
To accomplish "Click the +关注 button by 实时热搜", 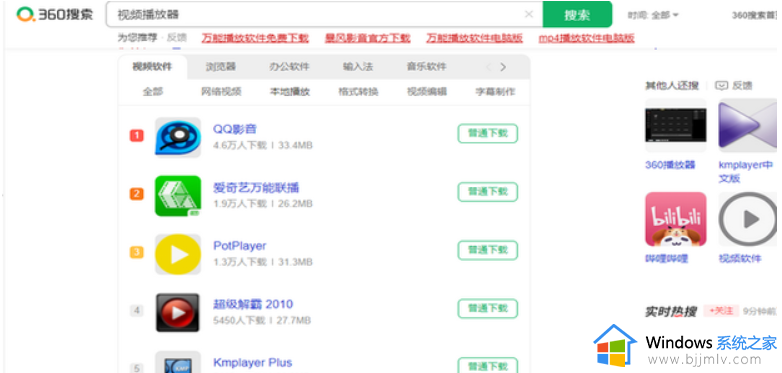I will tap(721, 311).
